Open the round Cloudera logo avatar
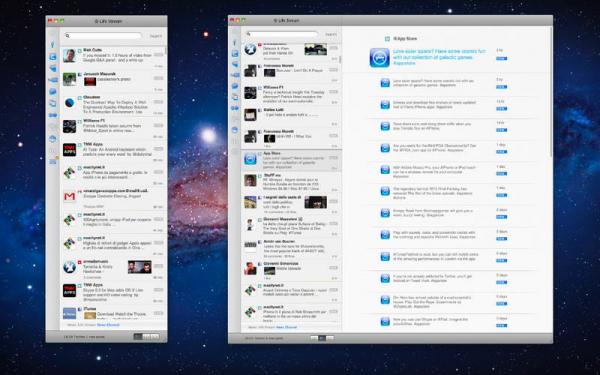The height and width of the screenshot is (375, 600). coord(69,103)
